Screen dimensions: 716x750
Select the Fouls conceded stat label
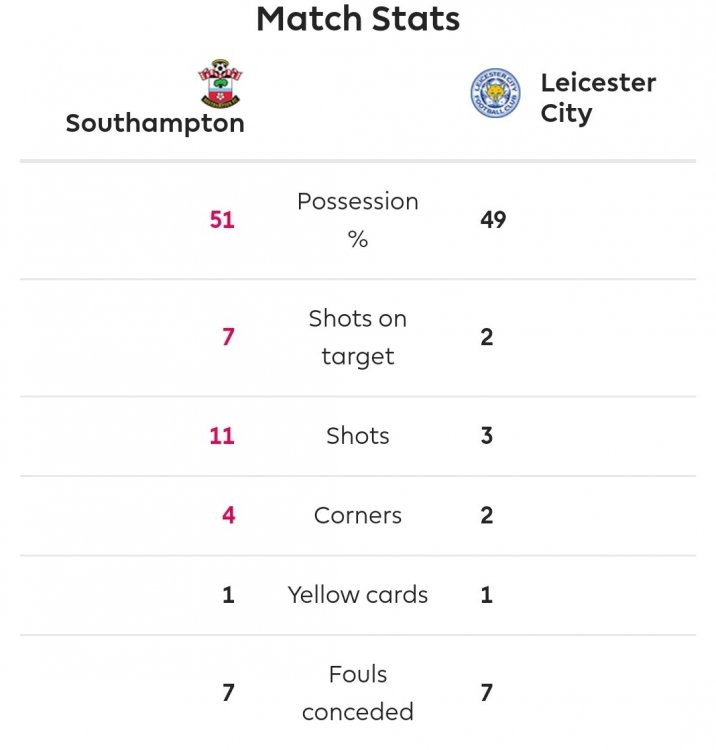[358, 693]
